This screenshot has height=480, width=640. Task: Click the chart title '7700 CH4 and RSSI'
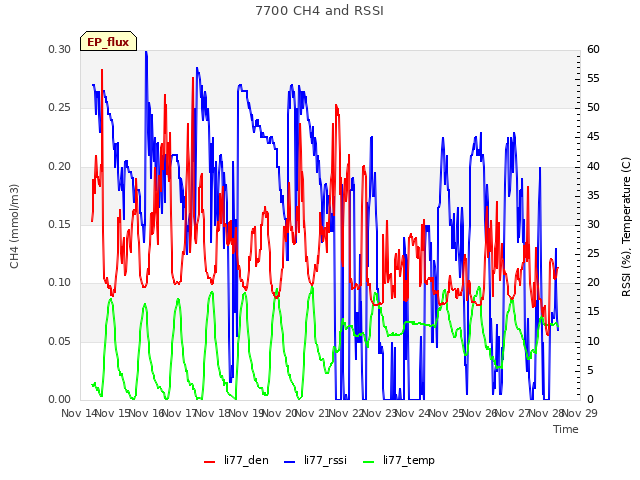coord(320,11)
